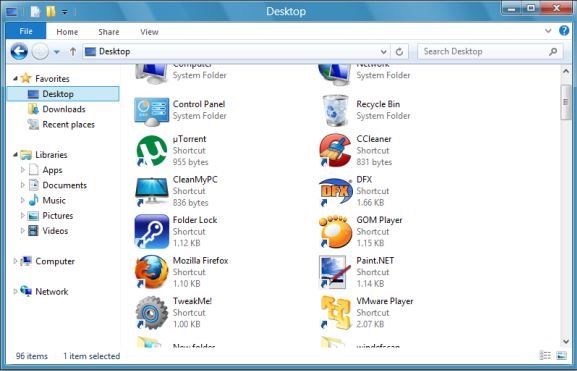Select the CleanMyPC shortcut icon
577x371 pixels.
coord(152,191)
